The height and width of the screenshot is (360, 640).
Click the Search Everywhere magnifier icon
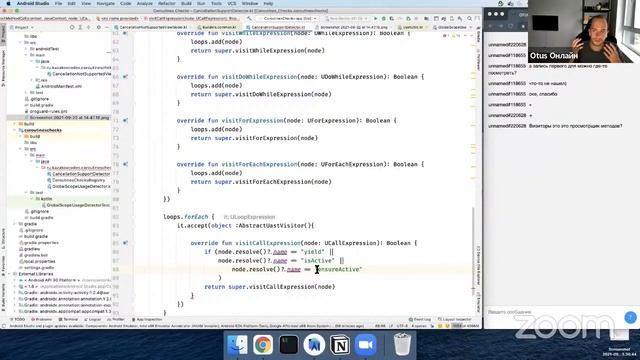coord(469,18)
